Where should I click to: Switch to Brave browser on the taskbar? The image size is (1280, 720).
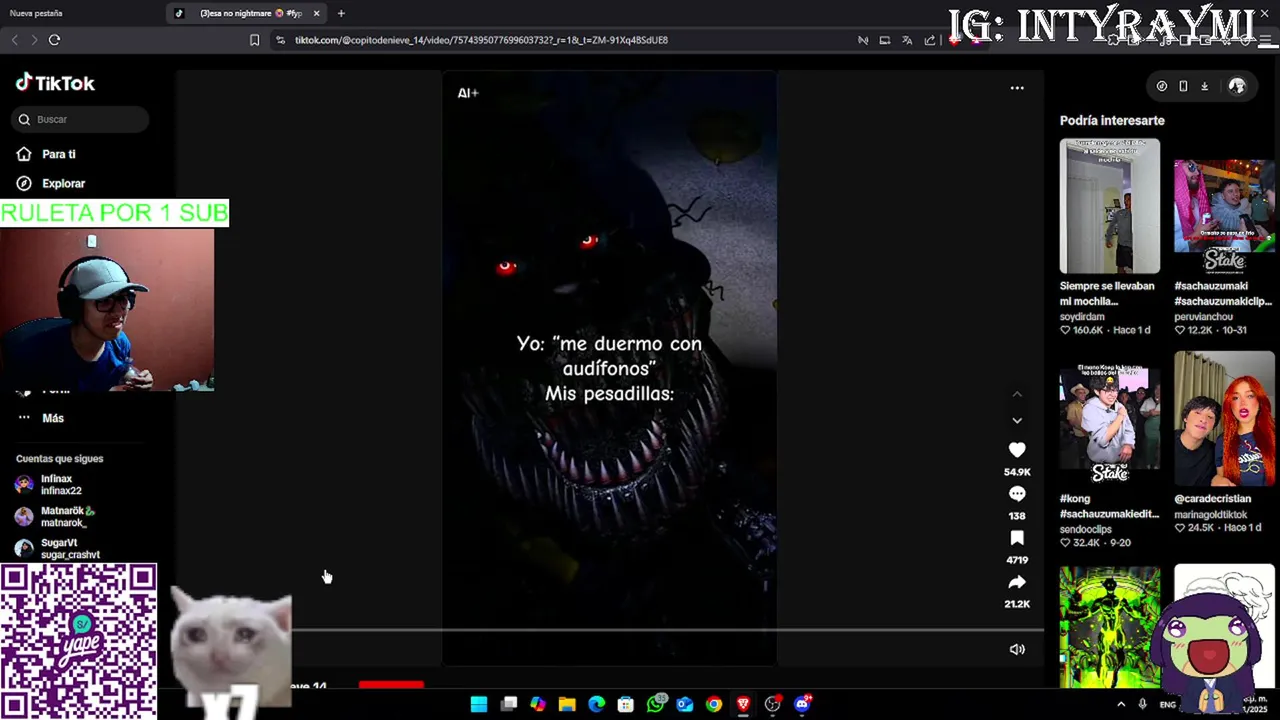743,704
